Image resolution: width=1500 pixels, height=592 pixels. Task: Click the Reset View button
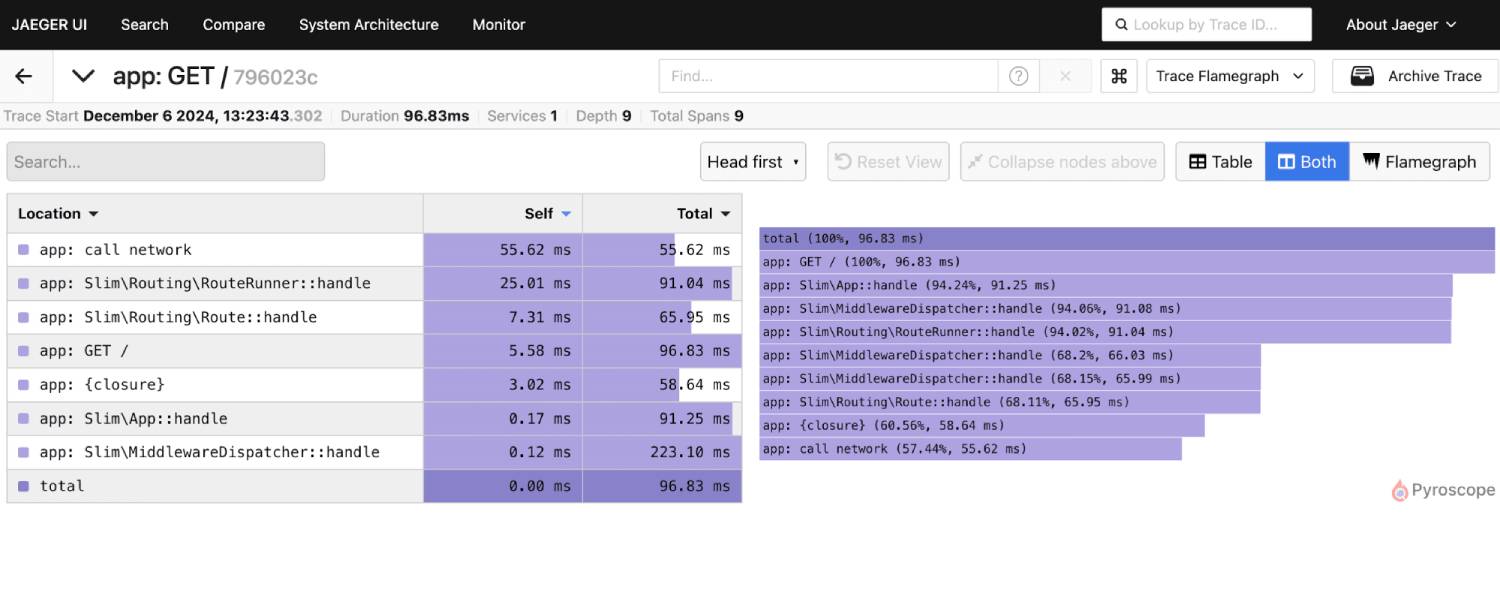click(887, 161)
